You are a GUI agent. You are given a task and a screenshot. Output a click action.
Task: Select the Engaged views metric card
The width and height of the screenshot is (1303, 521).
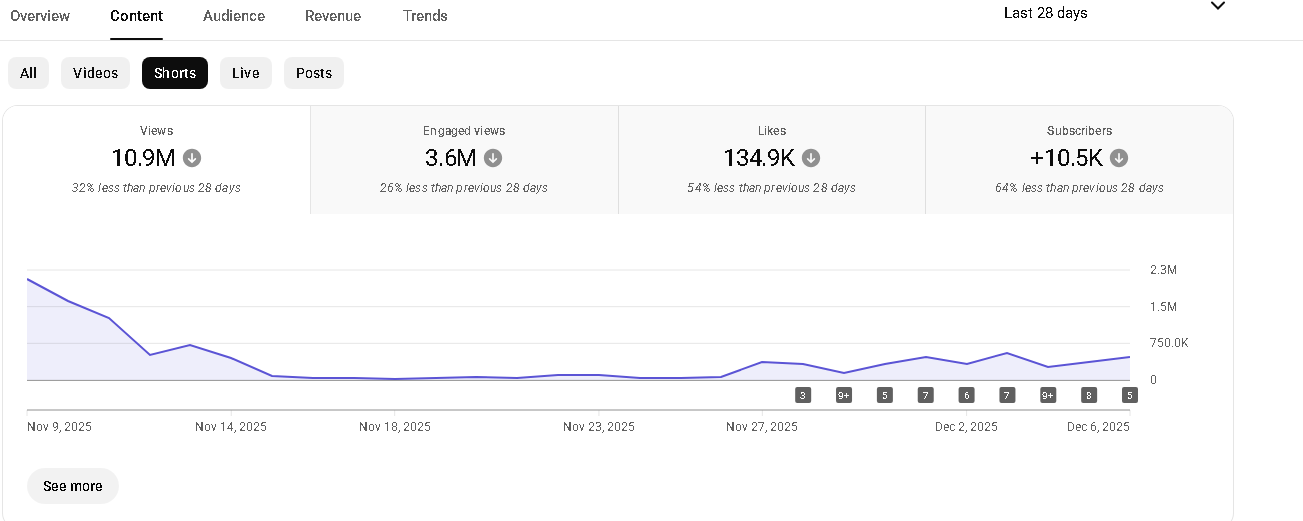point(464,160)
